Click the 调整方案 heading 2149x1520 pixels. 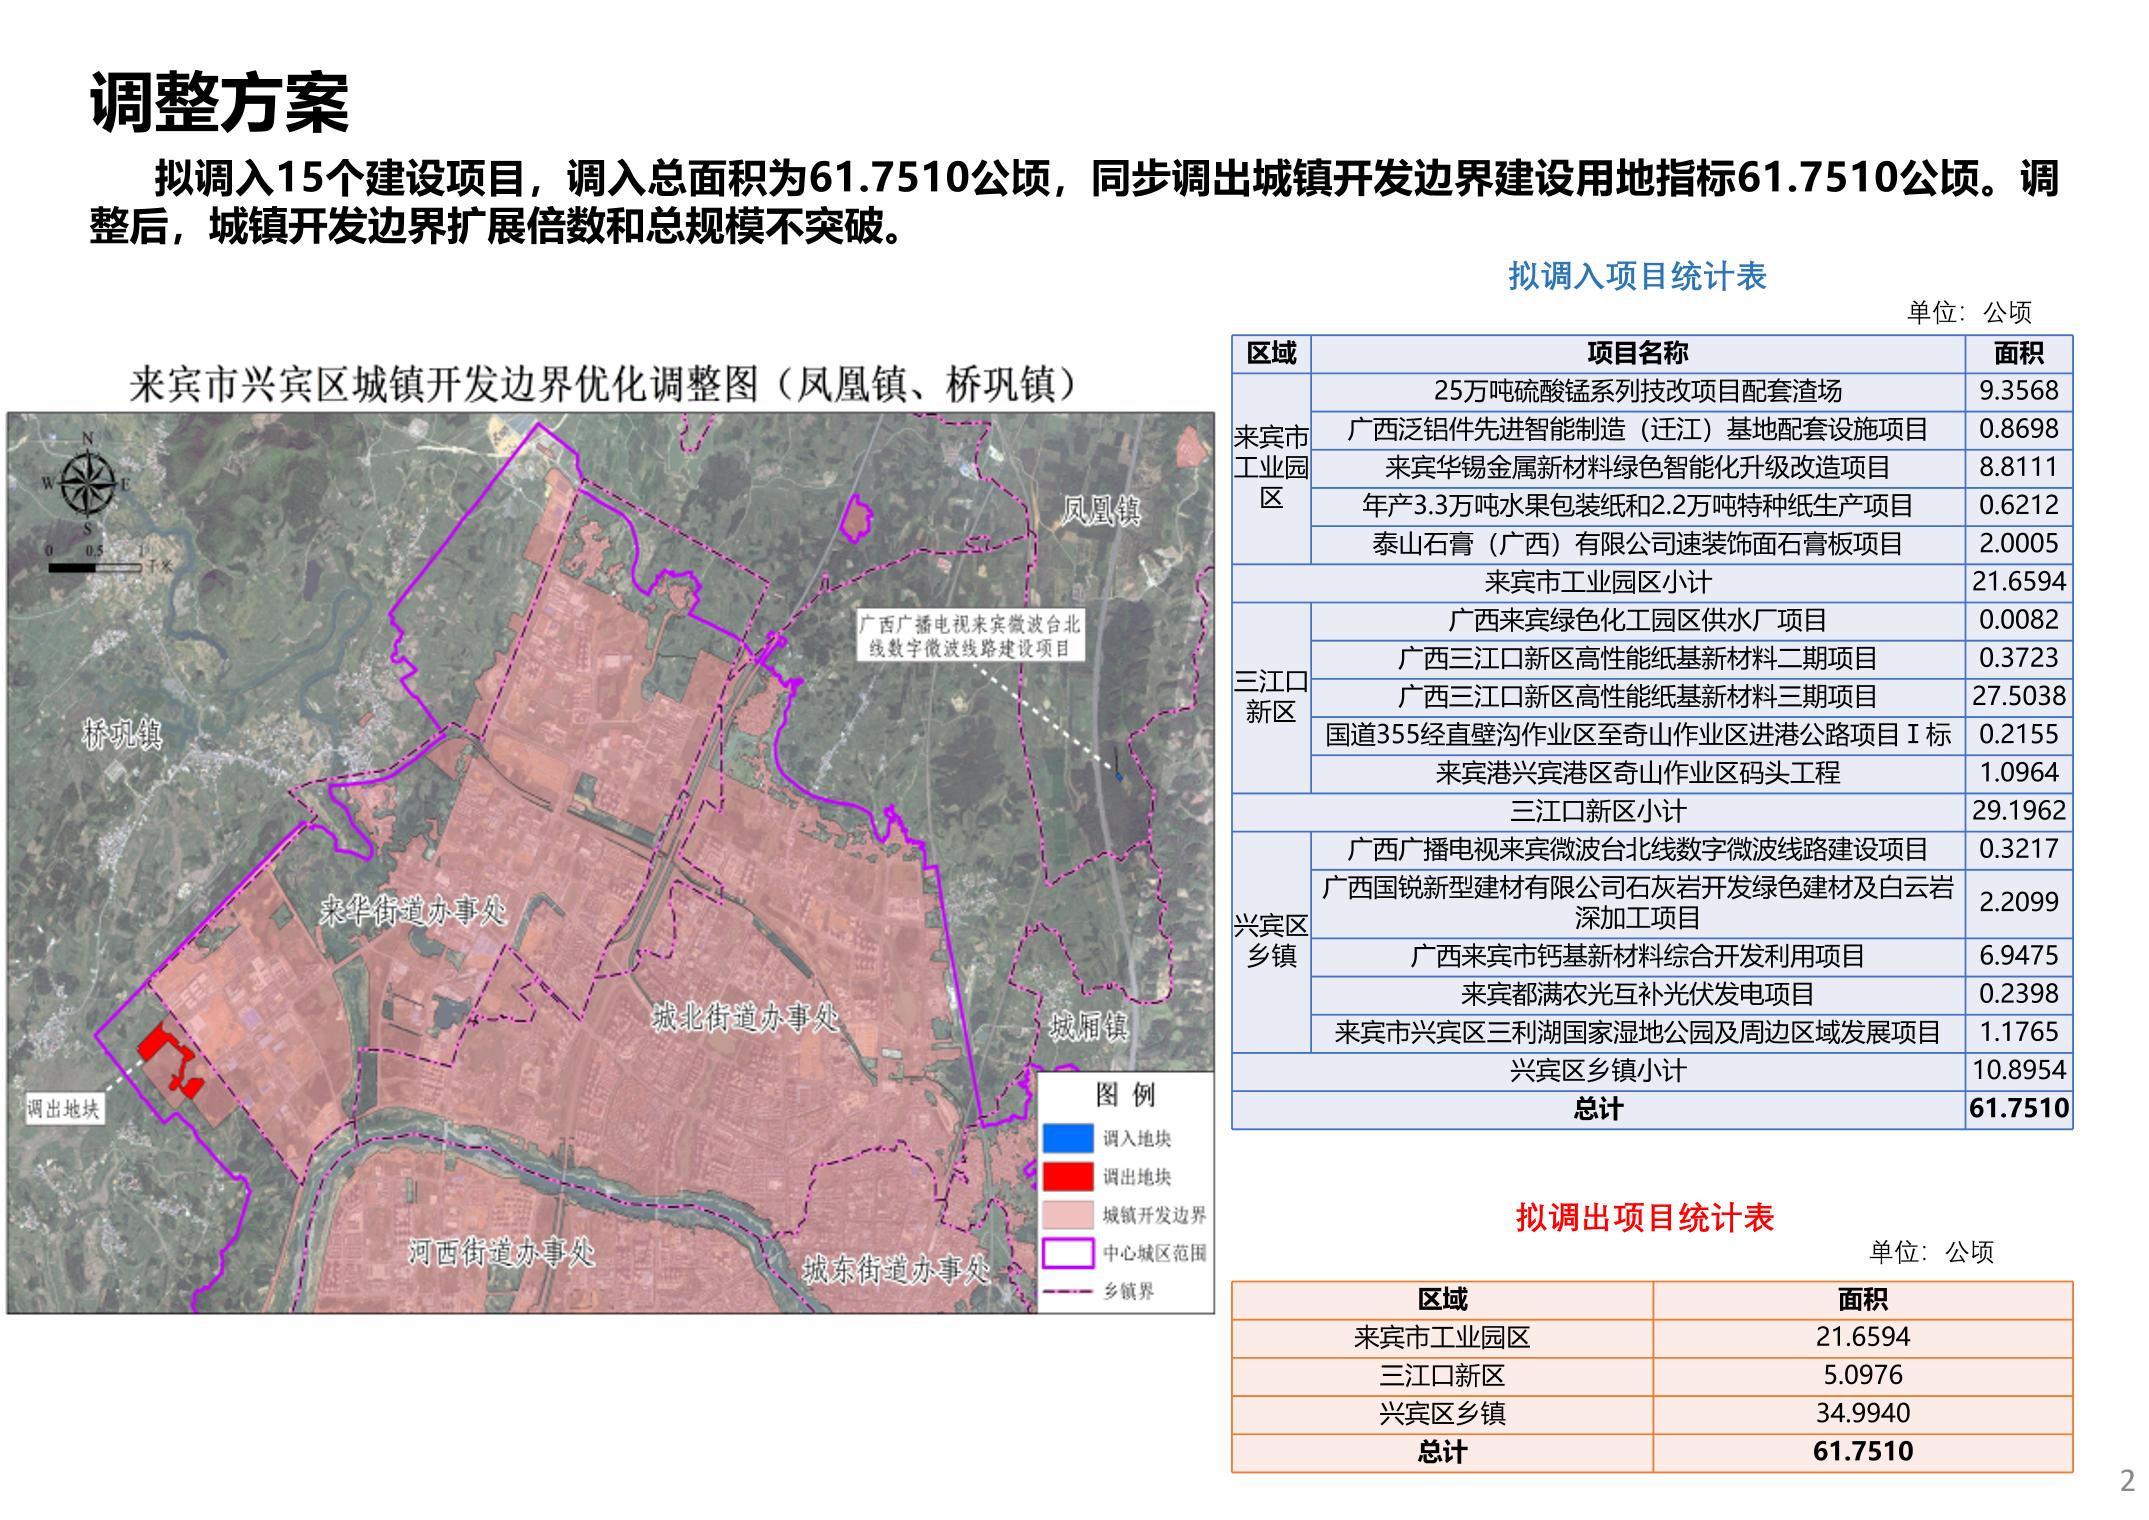point(219,103)
